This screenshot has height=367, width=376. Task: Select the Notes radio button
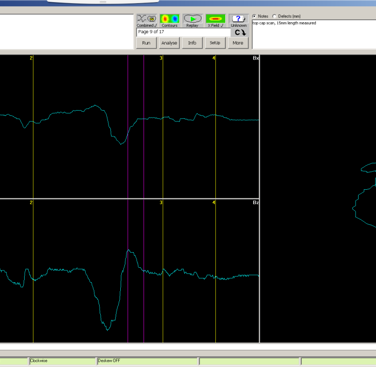(x=255, y=16)
